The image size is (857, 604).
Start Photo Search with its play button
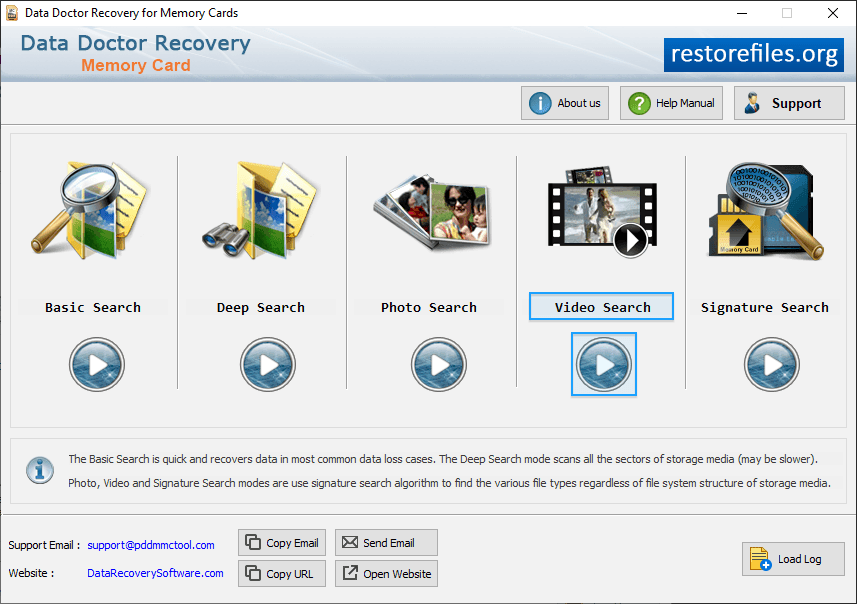(x=439, y=365)
